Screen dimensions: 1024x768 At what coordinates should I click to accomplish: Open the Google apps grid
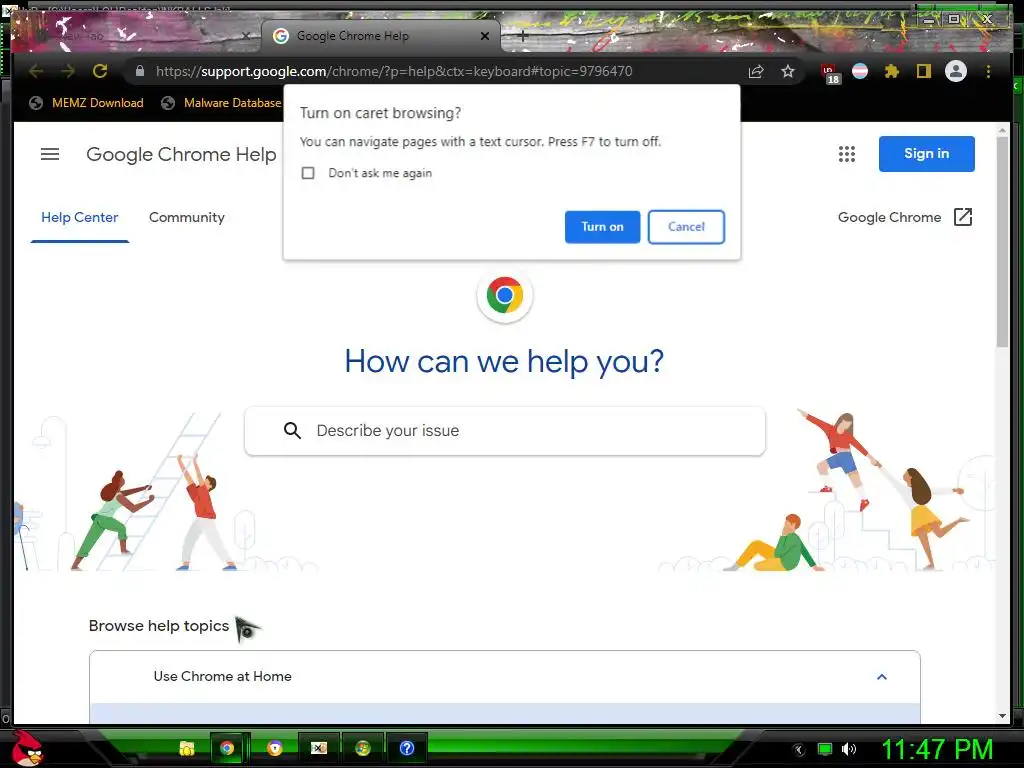846,154
